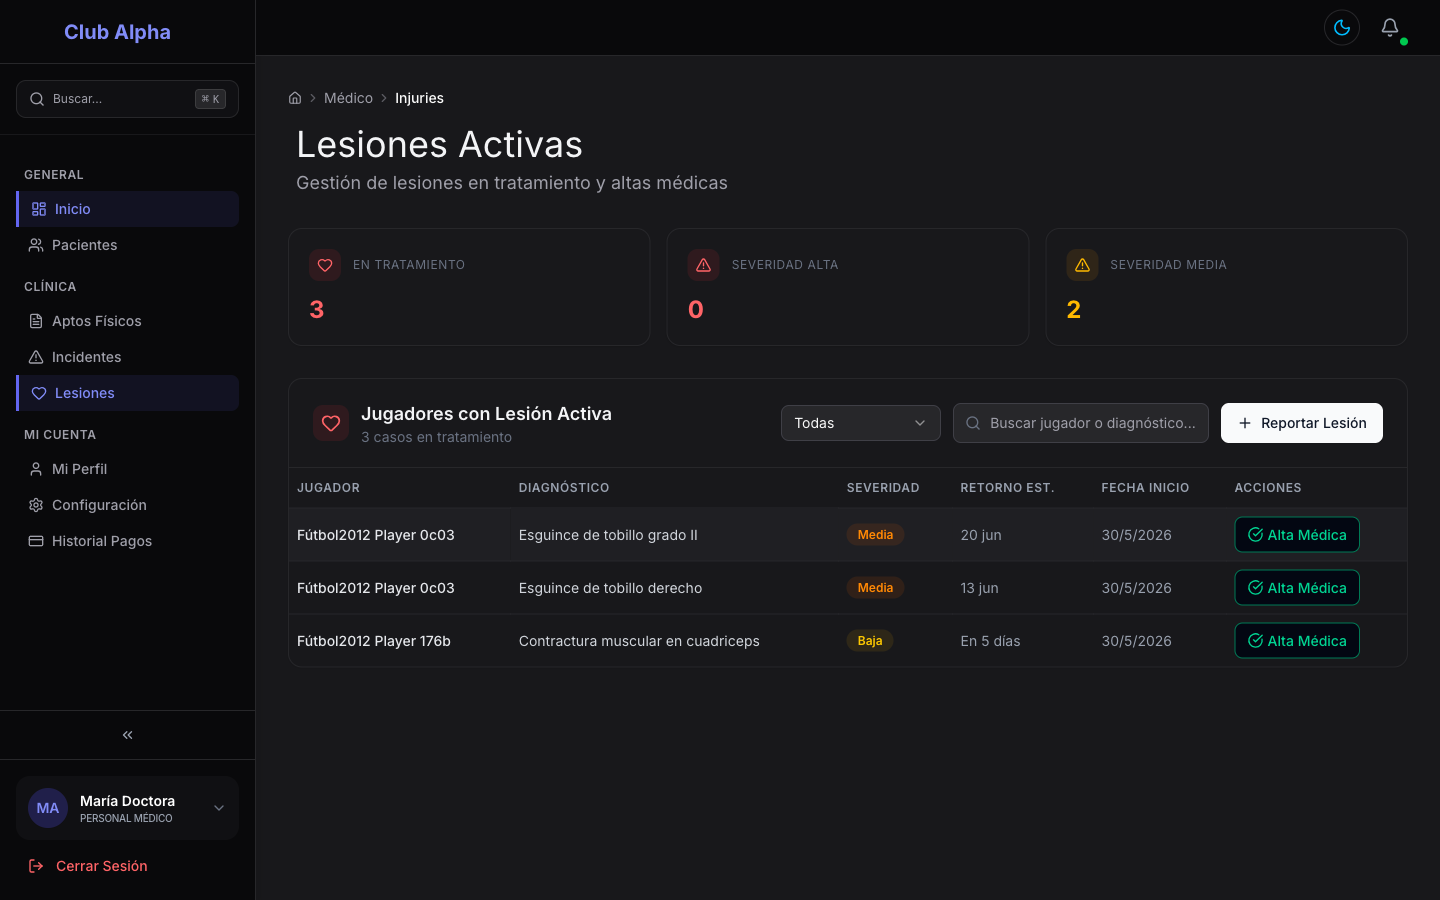This screenshot has height=900, width=1440.
Task: Click the En Tratamiento count 3
Action: [x=317, y=310]
